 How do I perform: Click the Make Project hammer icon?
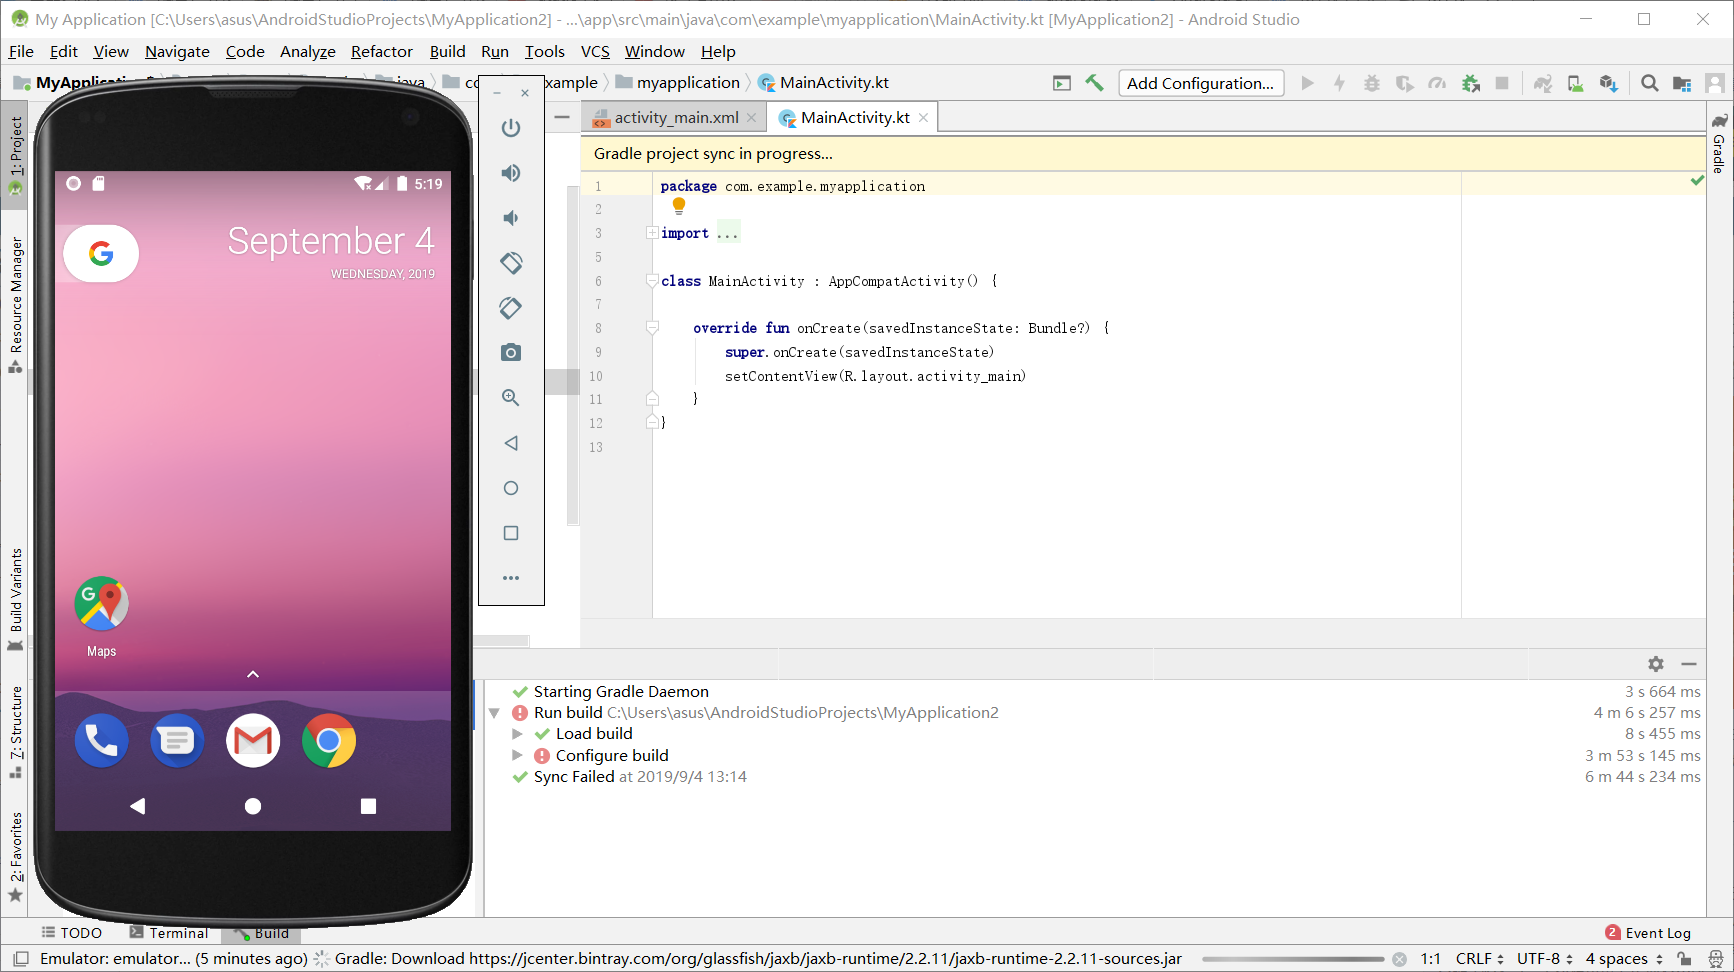coord(1095,83)
